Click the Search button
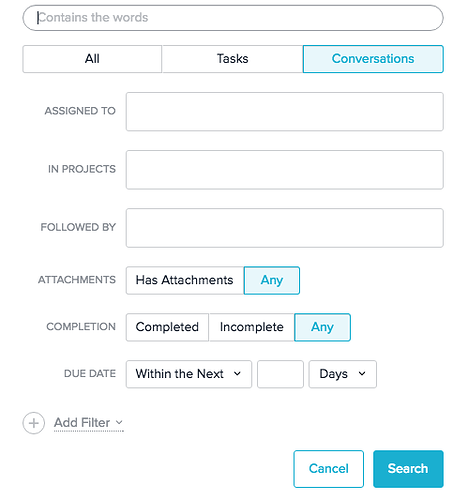This screenshot has width=468, height=500. pyautogui.click(x=408, y=469)
